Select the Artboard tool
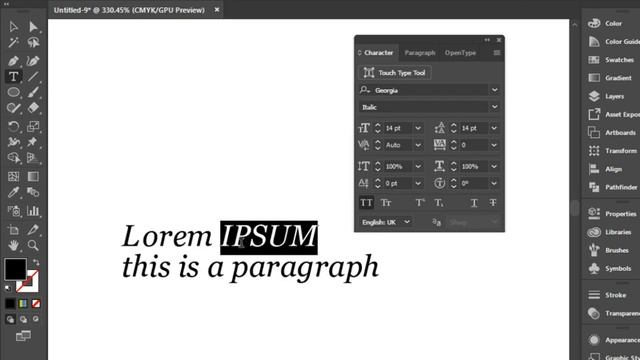Screen dimensions: 640x360 pos(13,230)
